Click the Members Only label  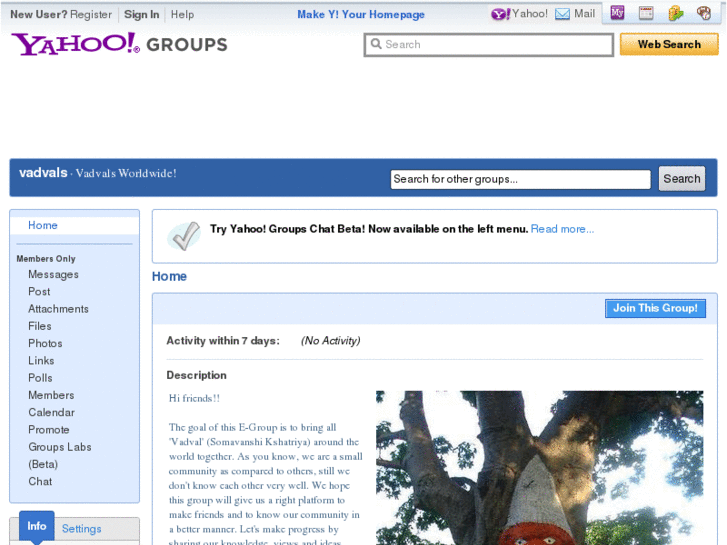pyautogui.click(x=46, y=259)
